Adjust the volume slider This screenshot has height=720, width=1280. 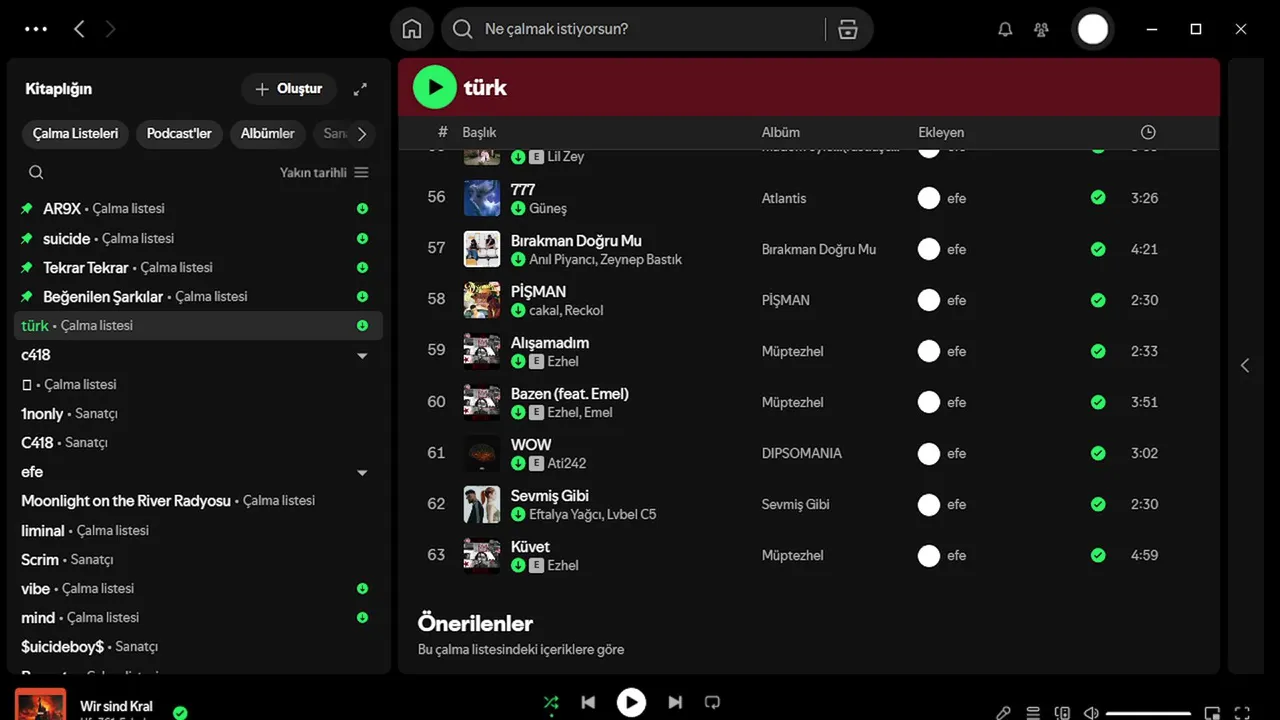(1148, 713)
